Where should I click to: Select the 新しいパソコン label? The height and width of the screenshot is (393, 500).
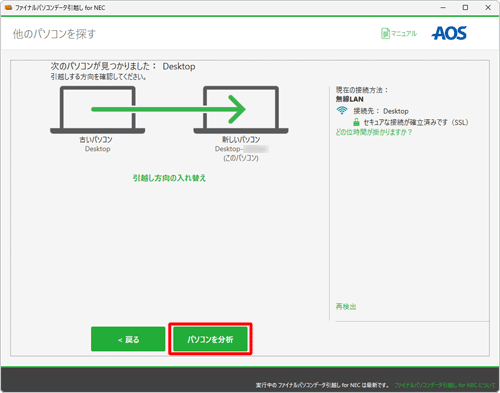coord(241,140)
